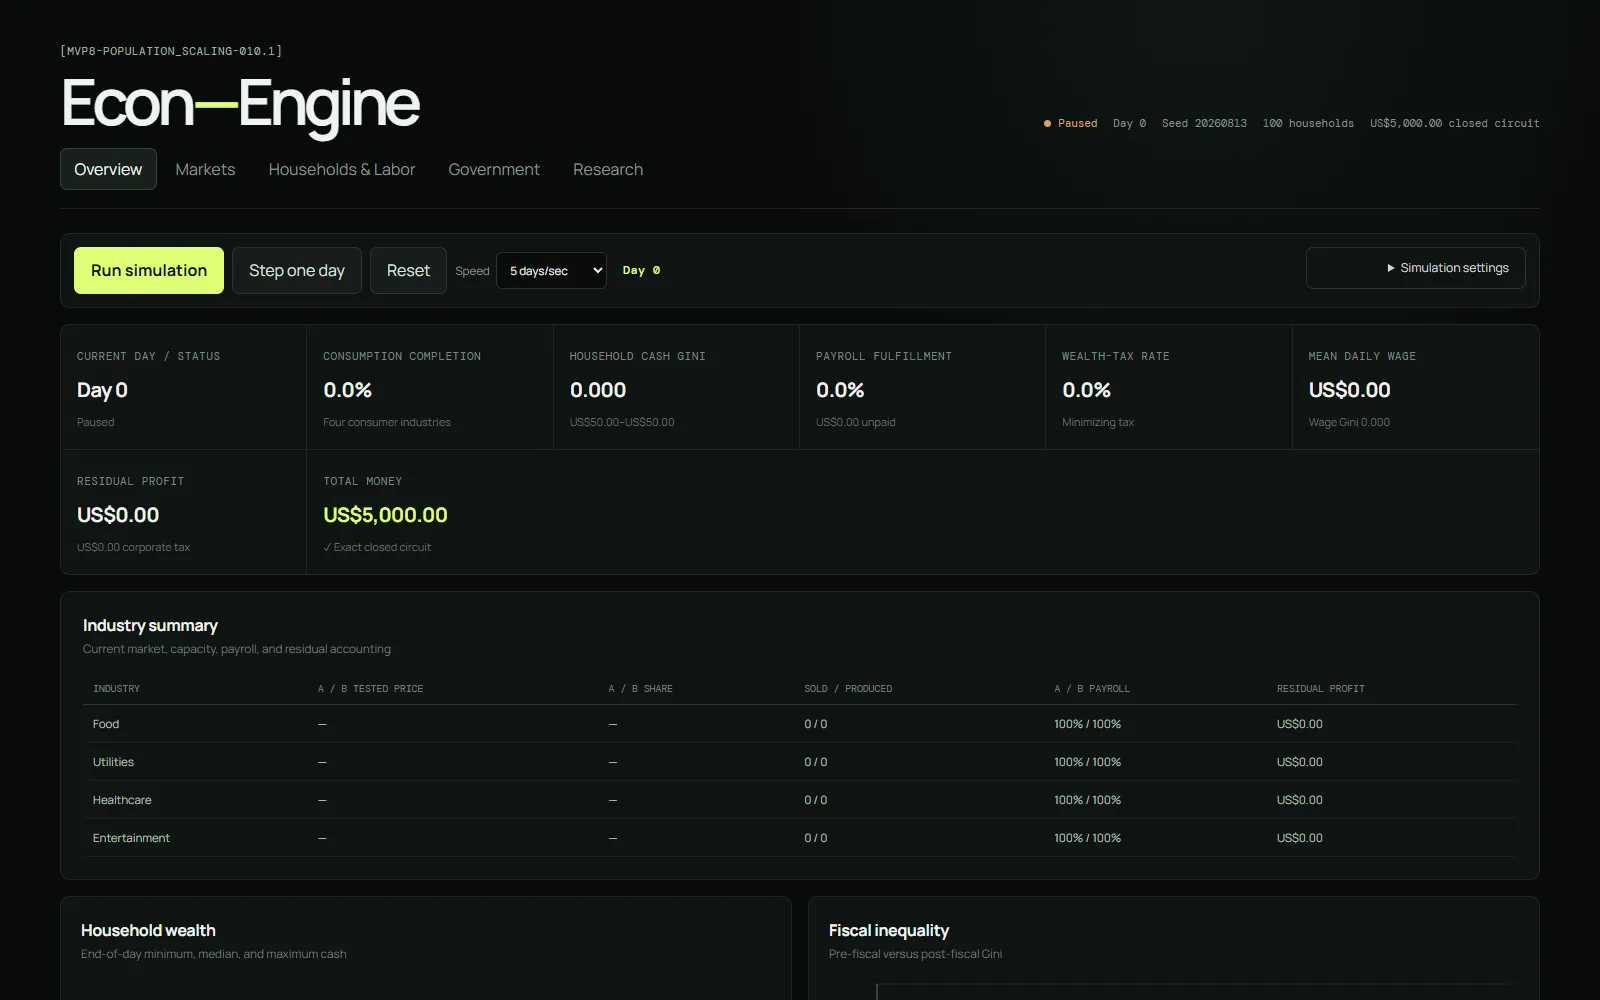Go to the Government tab
1600x1000 pixels.
[x=493, y=169]
